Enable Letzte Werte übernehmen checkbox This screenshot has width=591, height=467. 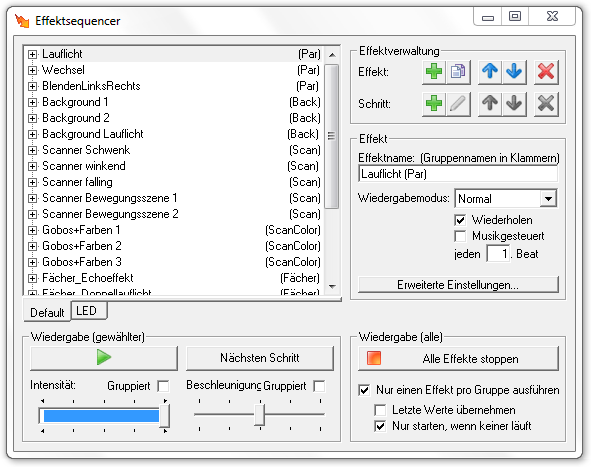(380, 410)
